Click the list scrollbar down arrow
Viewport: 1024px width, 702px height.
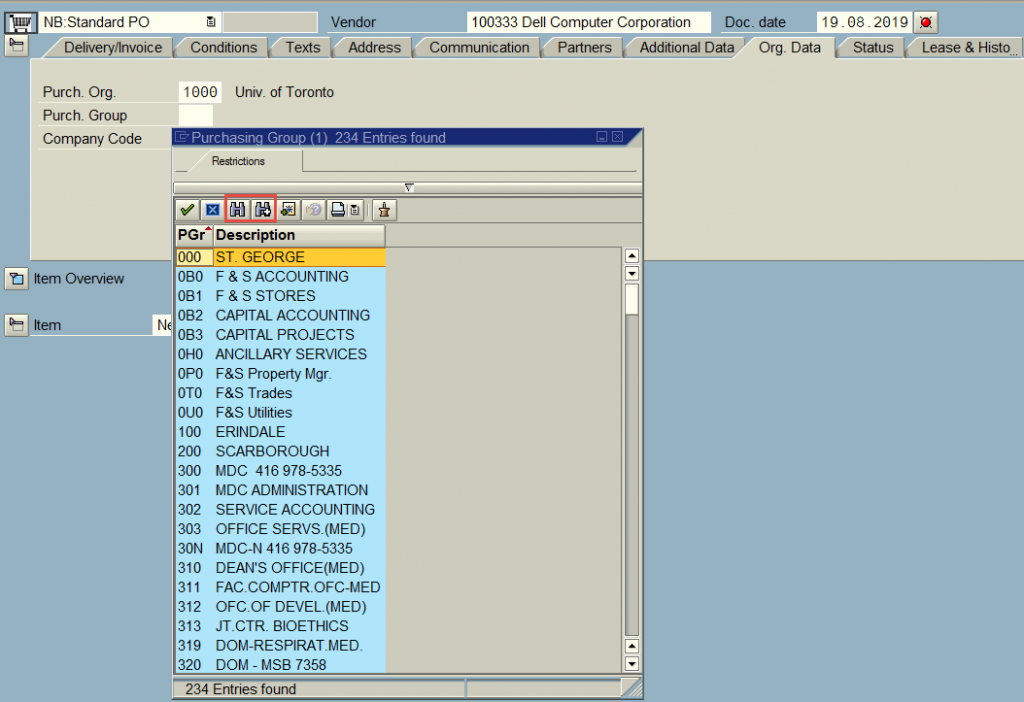click(x=631, y=663)
